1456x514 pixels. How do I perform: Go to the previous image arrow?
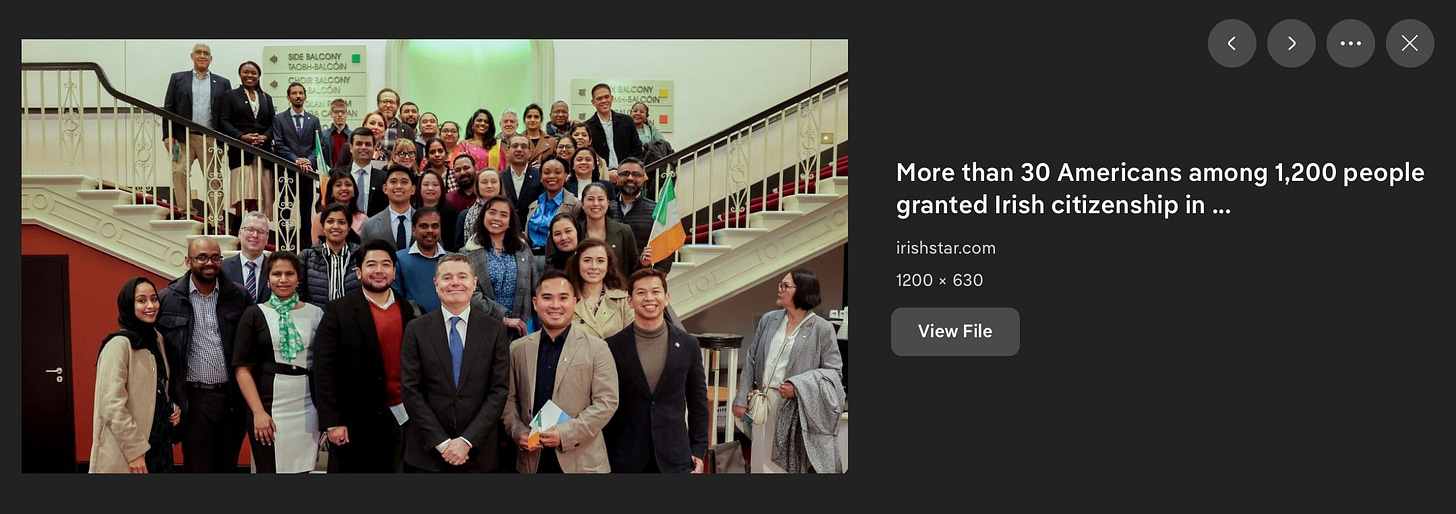(1232, 43)
